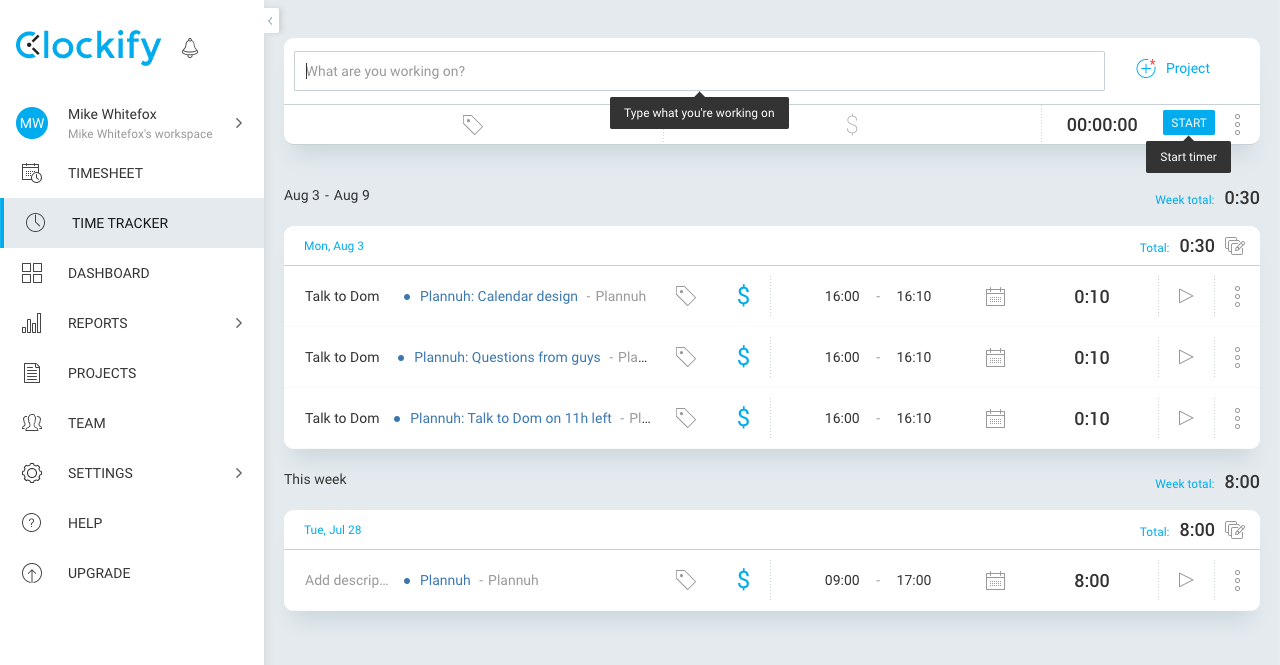
Task: Toggle billable on the Jul 28 Plannuh entry
Action: pyautogui.click(x=743, y=580)
